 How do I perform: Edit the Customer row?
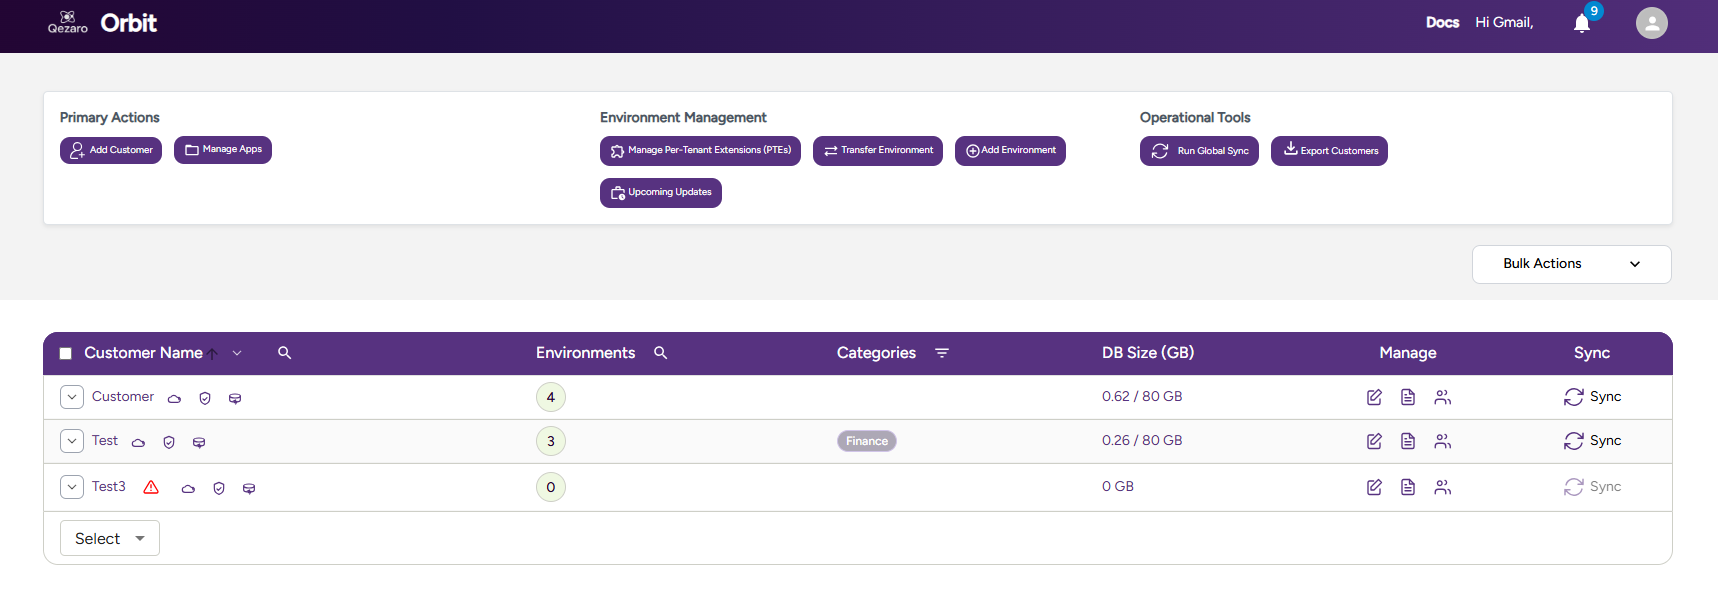1374,397
